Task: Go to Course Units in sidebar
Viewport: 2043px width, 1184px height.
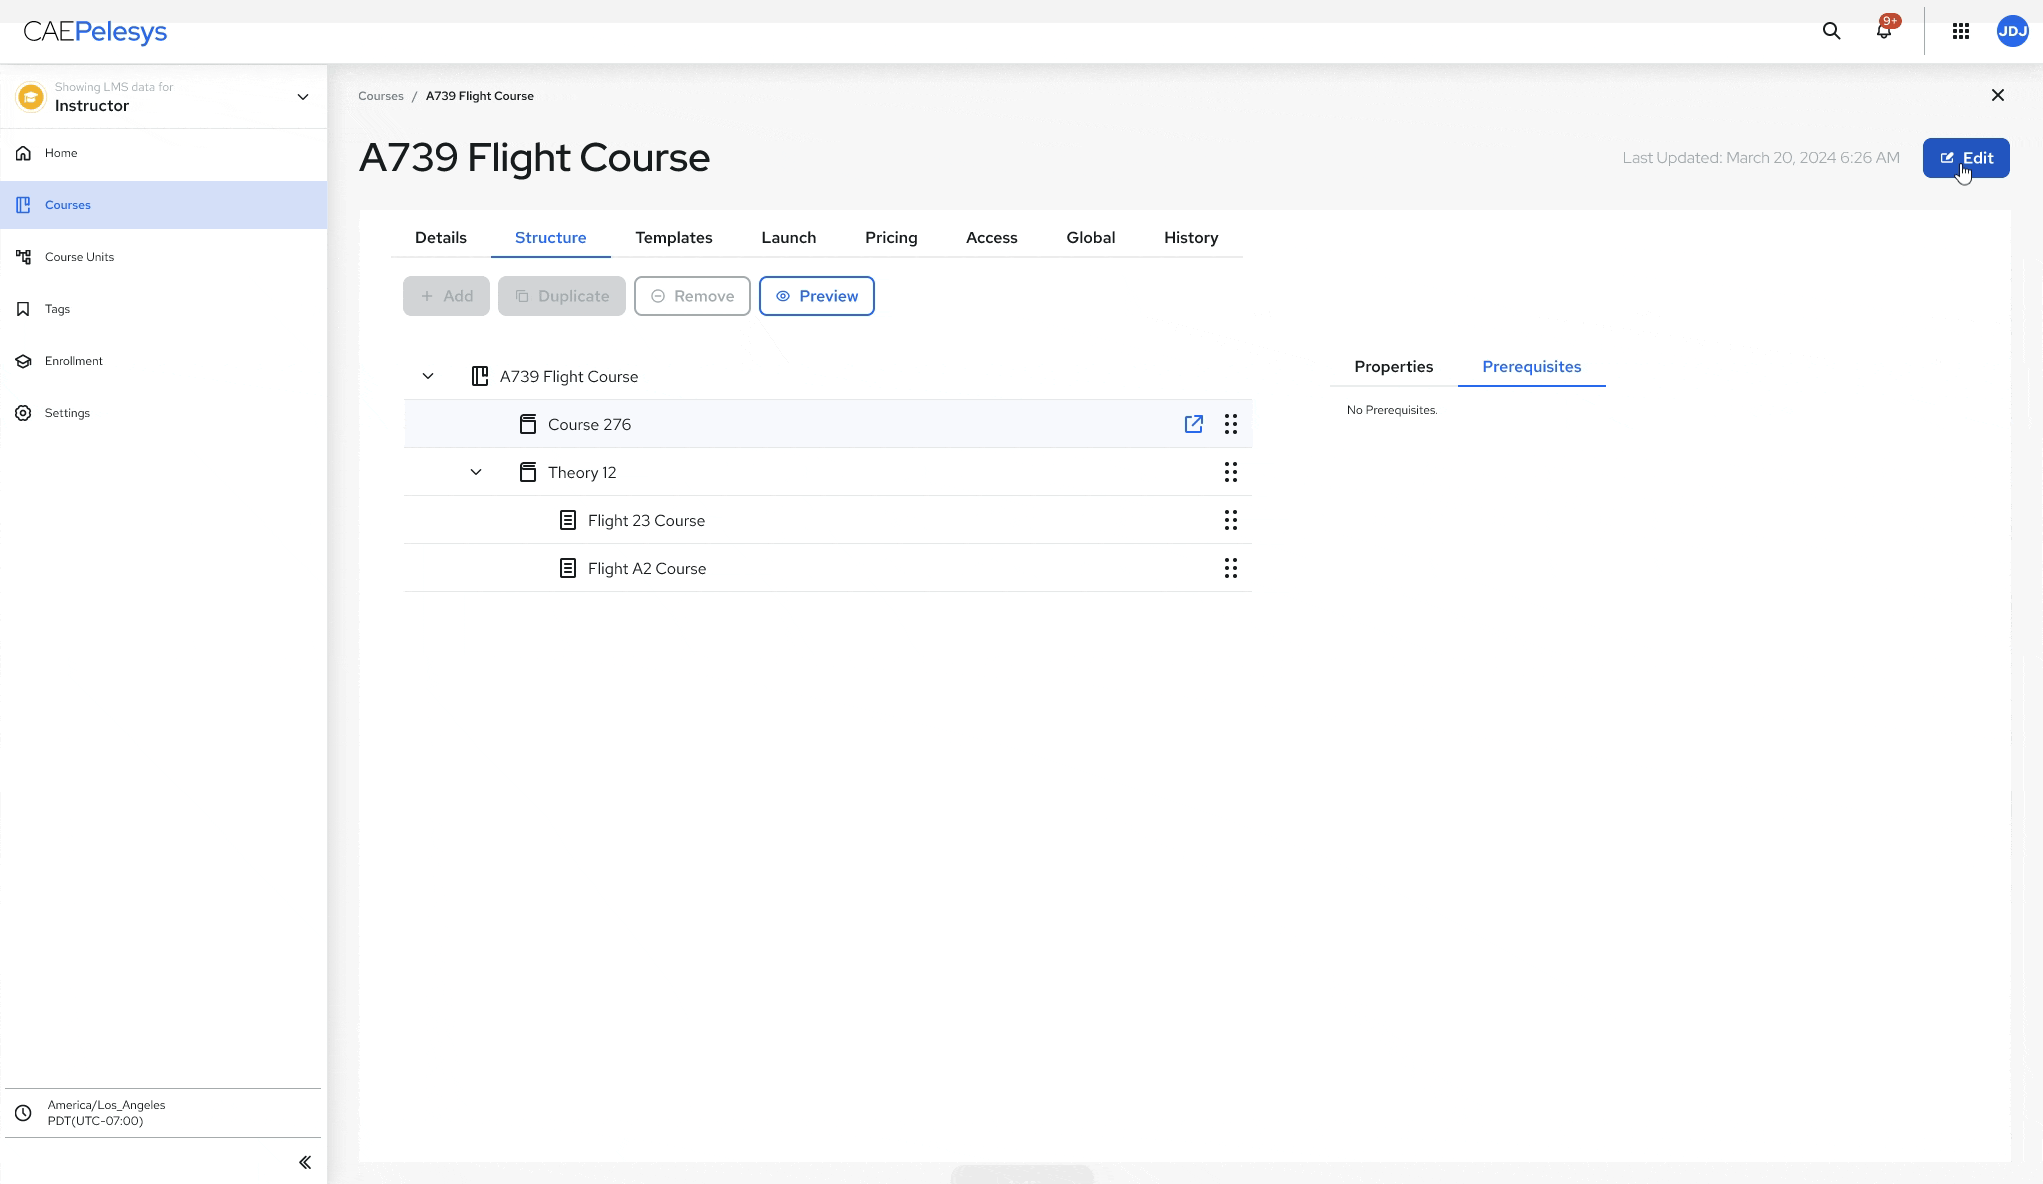Action: click(79, 257)
